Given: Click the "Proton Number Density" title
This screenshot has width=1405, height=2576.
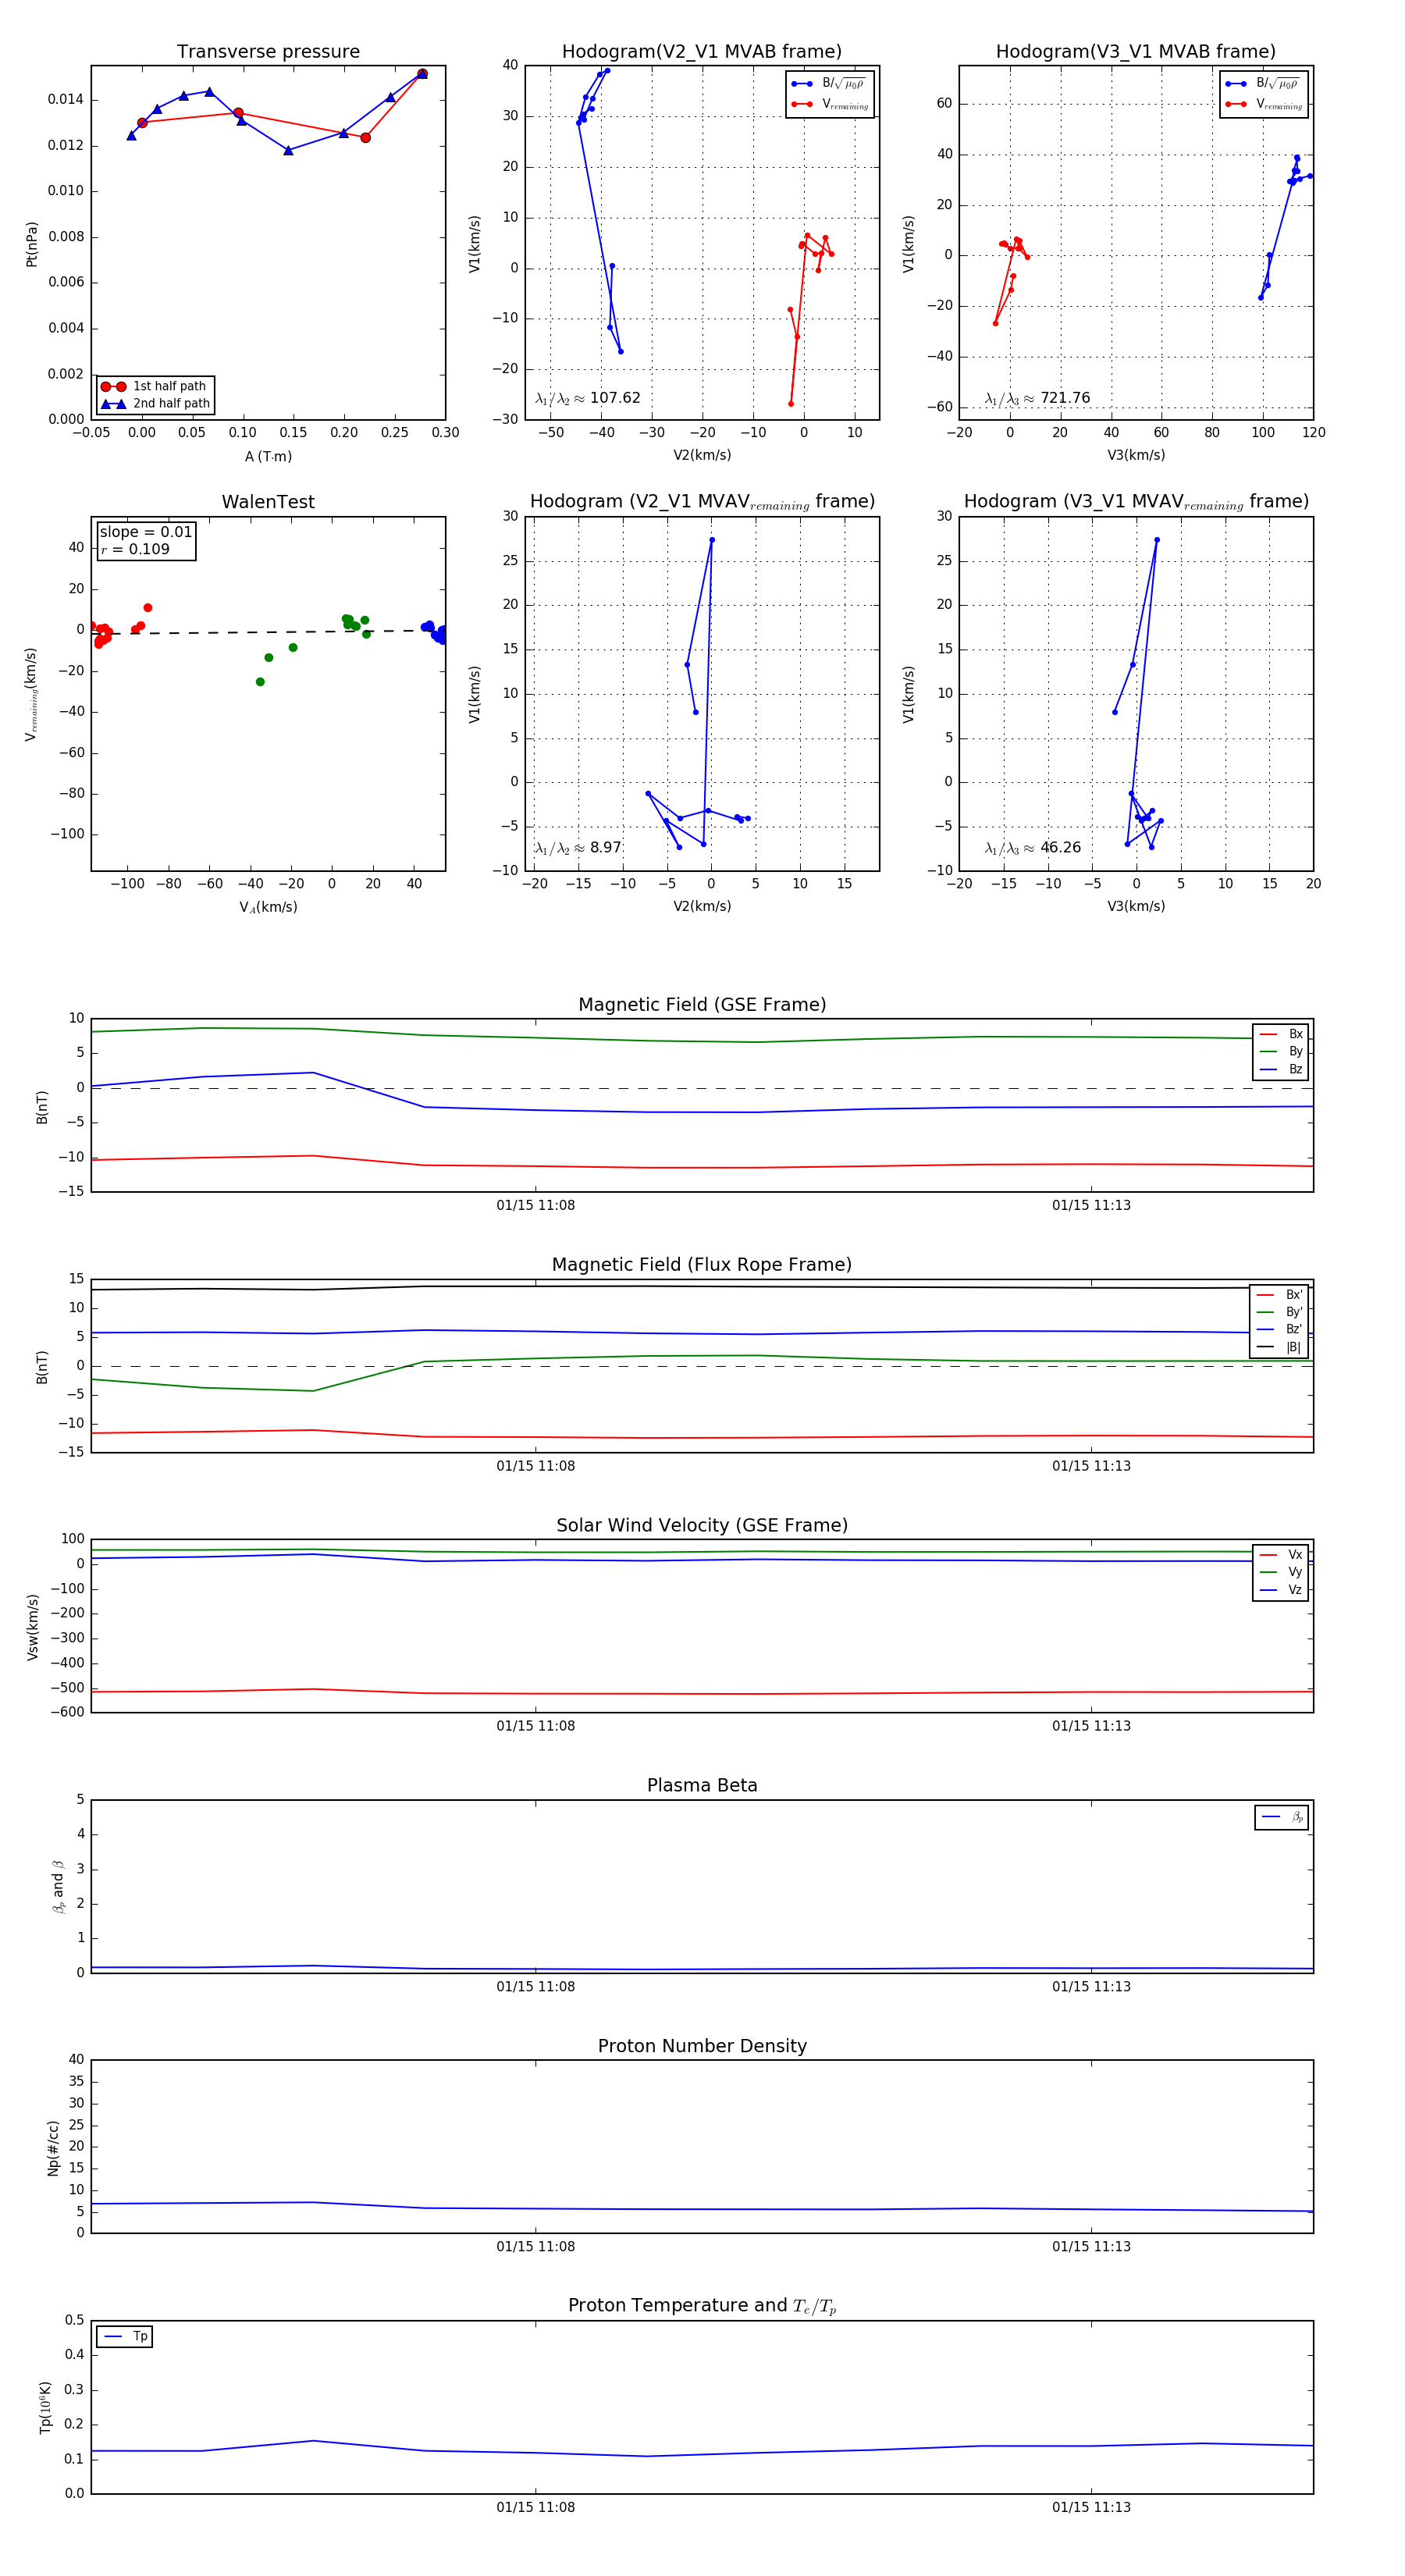Looking at the screenshot, I should [702, 2046].
